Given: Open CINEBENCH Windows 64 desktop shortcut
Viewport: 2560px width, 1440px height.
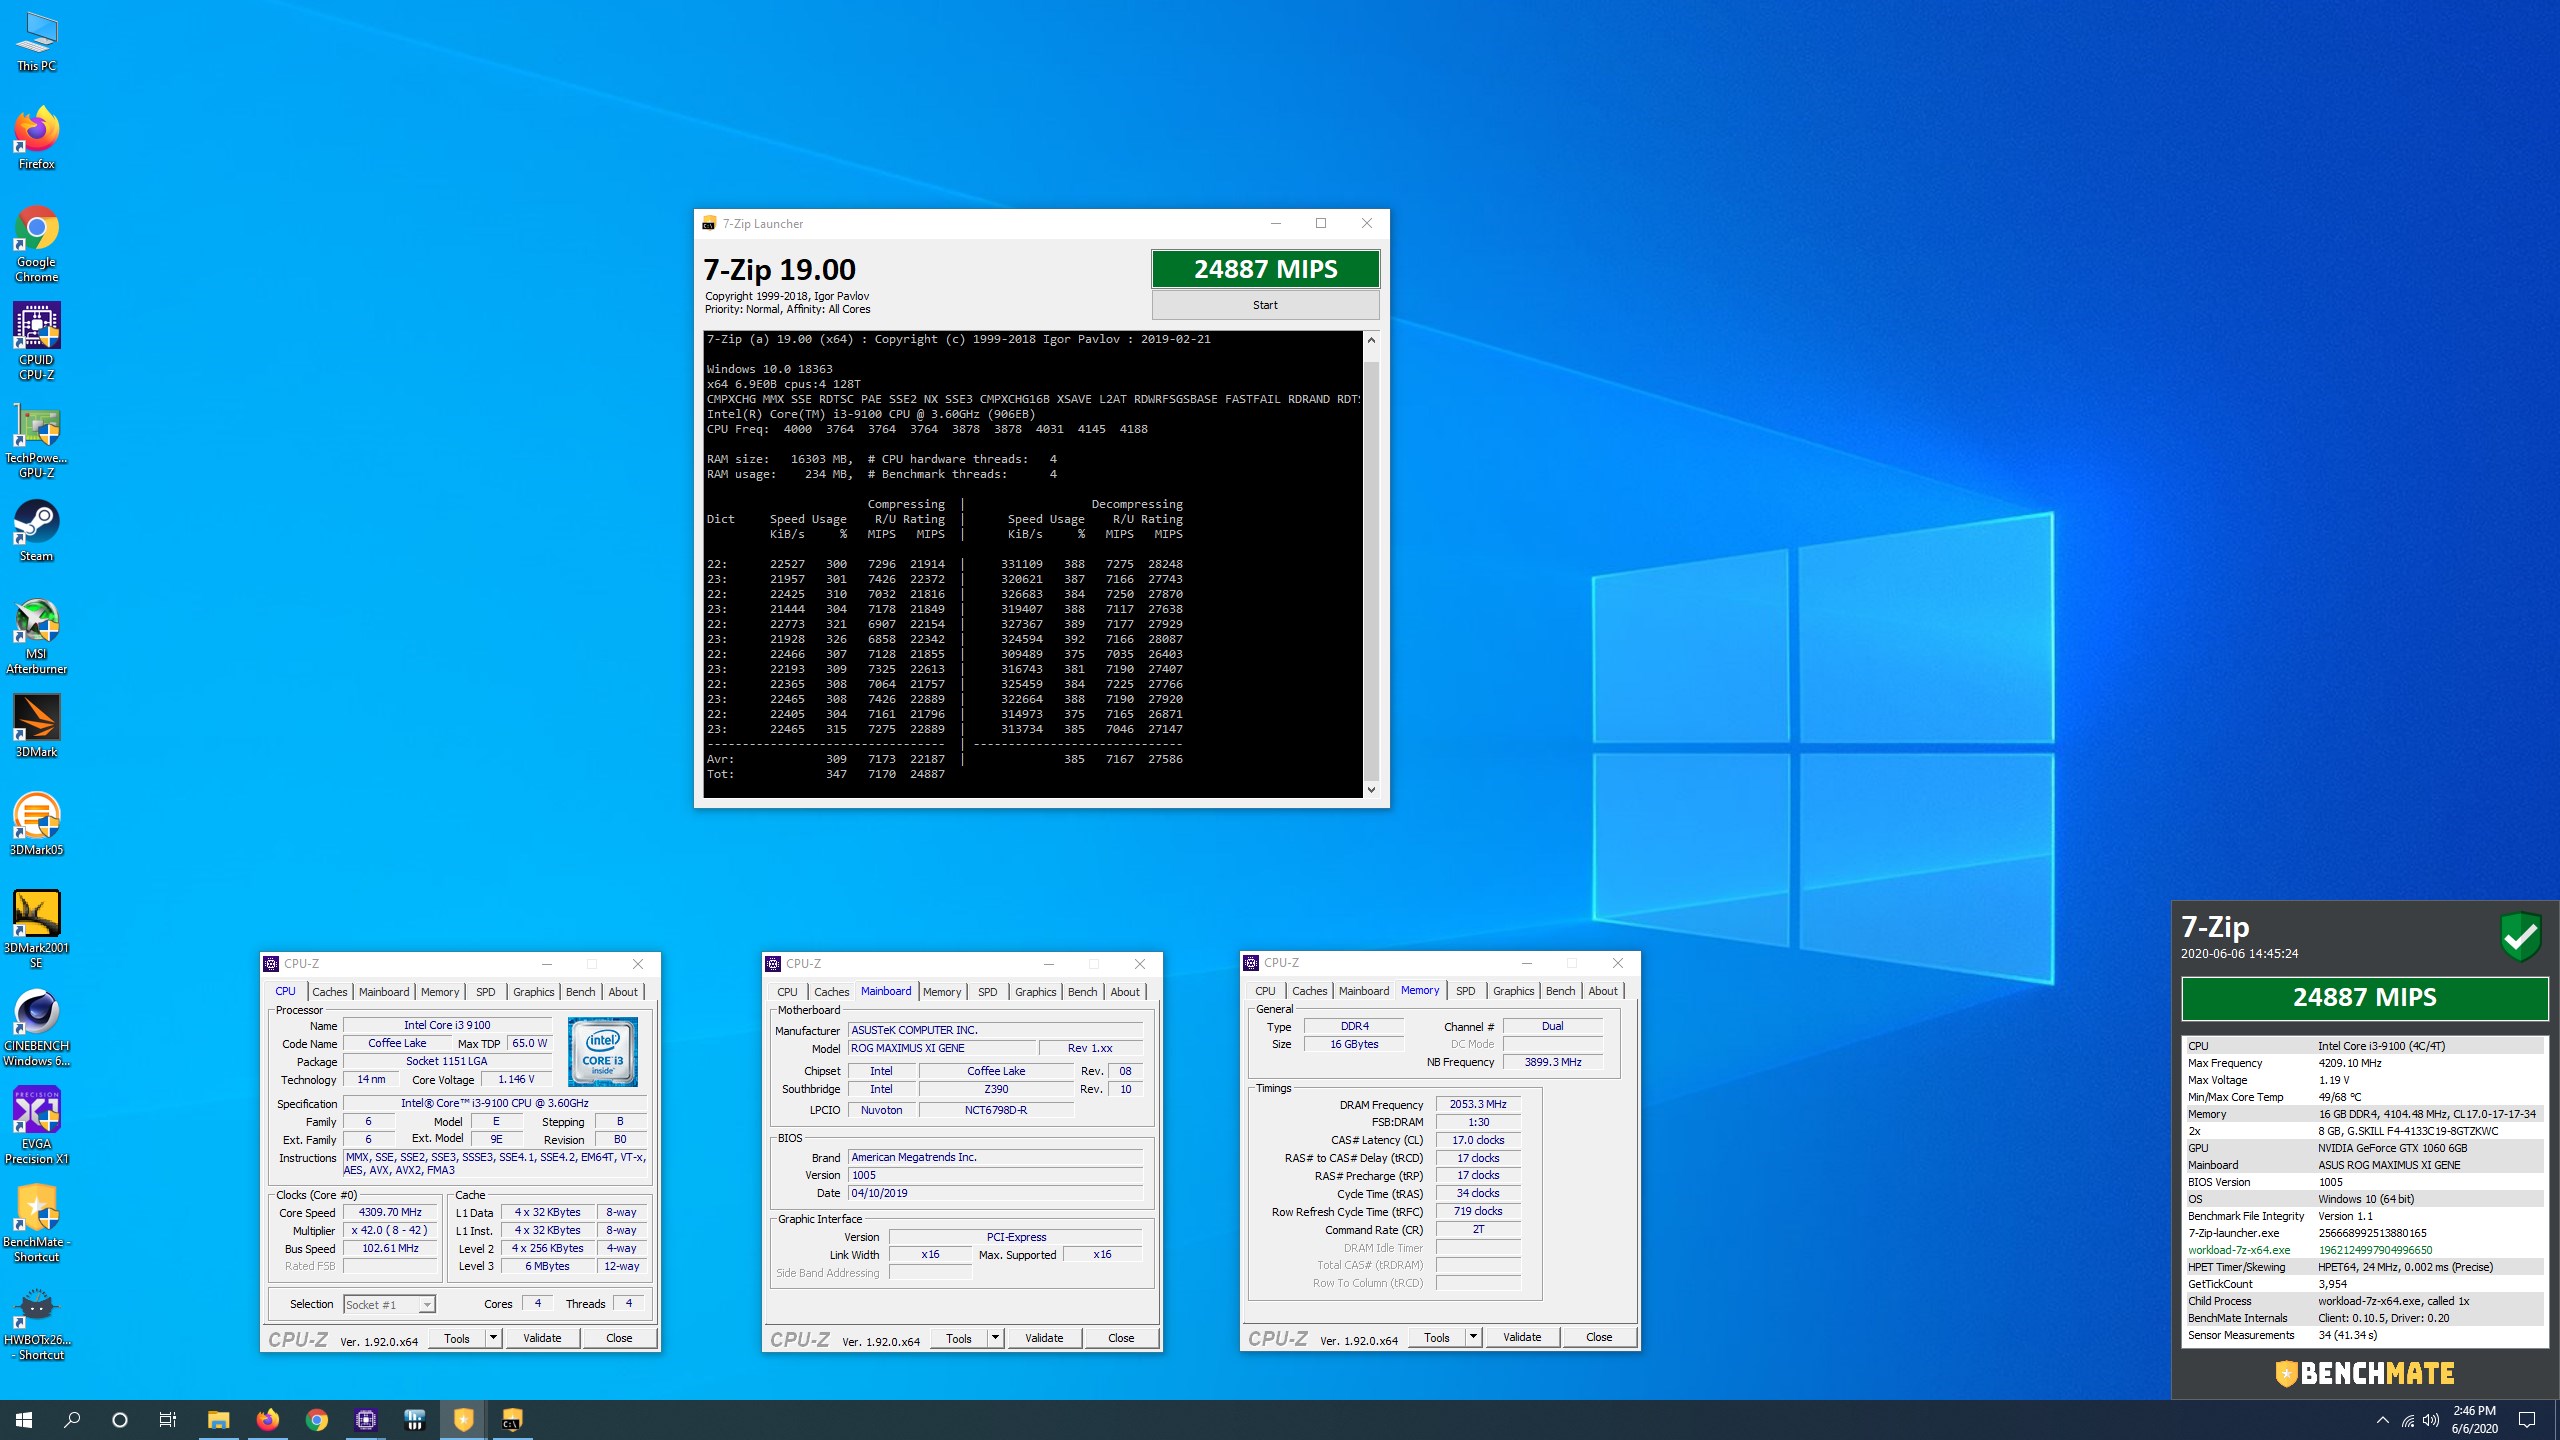Looking at the screenshot, I should tap(36, 1028).
